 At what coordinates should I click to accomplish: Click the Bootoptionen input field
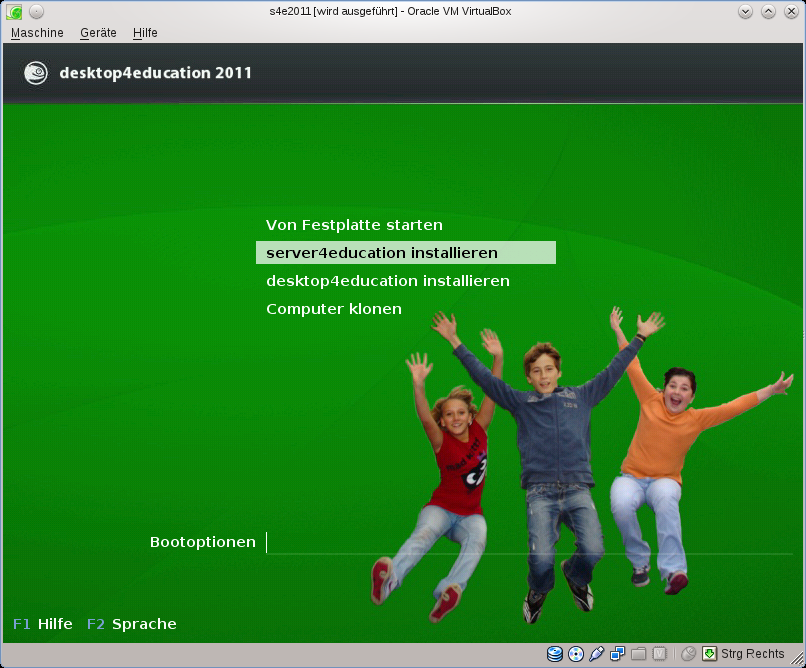click(529, 543)
